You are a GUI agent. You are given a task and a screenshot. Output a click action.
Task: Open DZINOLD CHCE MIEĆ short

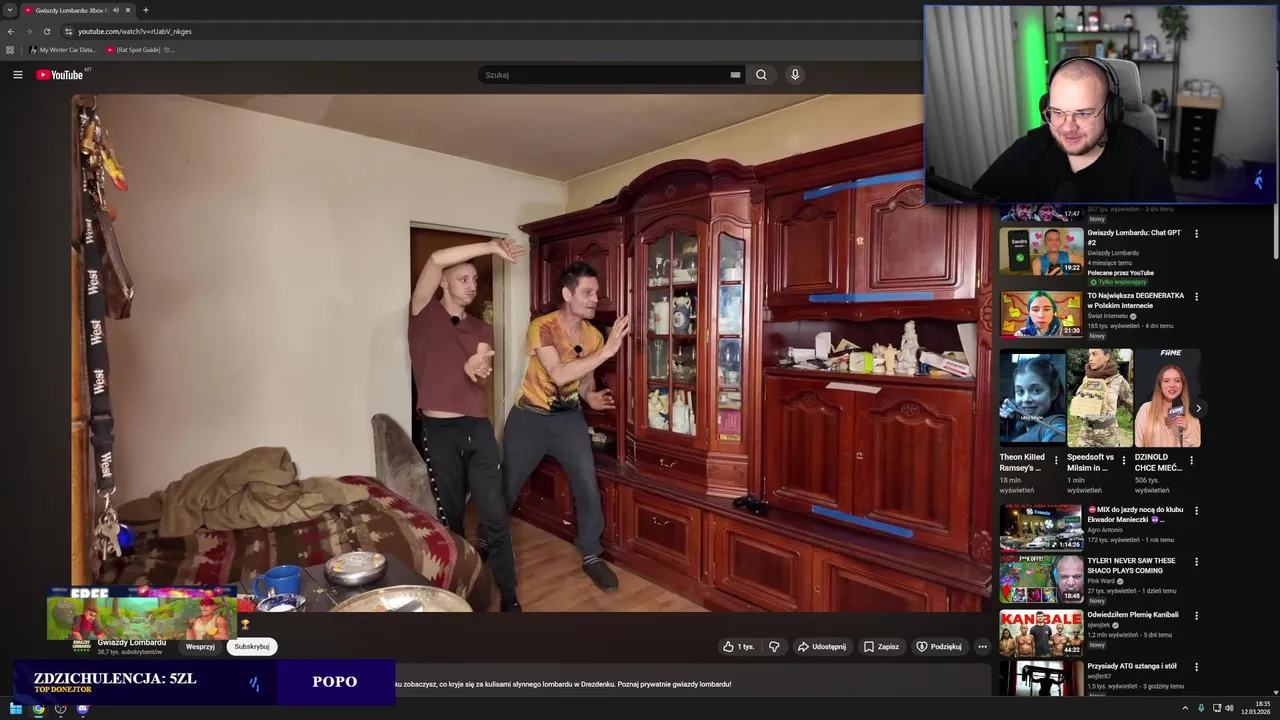(x=1167, y=397)
